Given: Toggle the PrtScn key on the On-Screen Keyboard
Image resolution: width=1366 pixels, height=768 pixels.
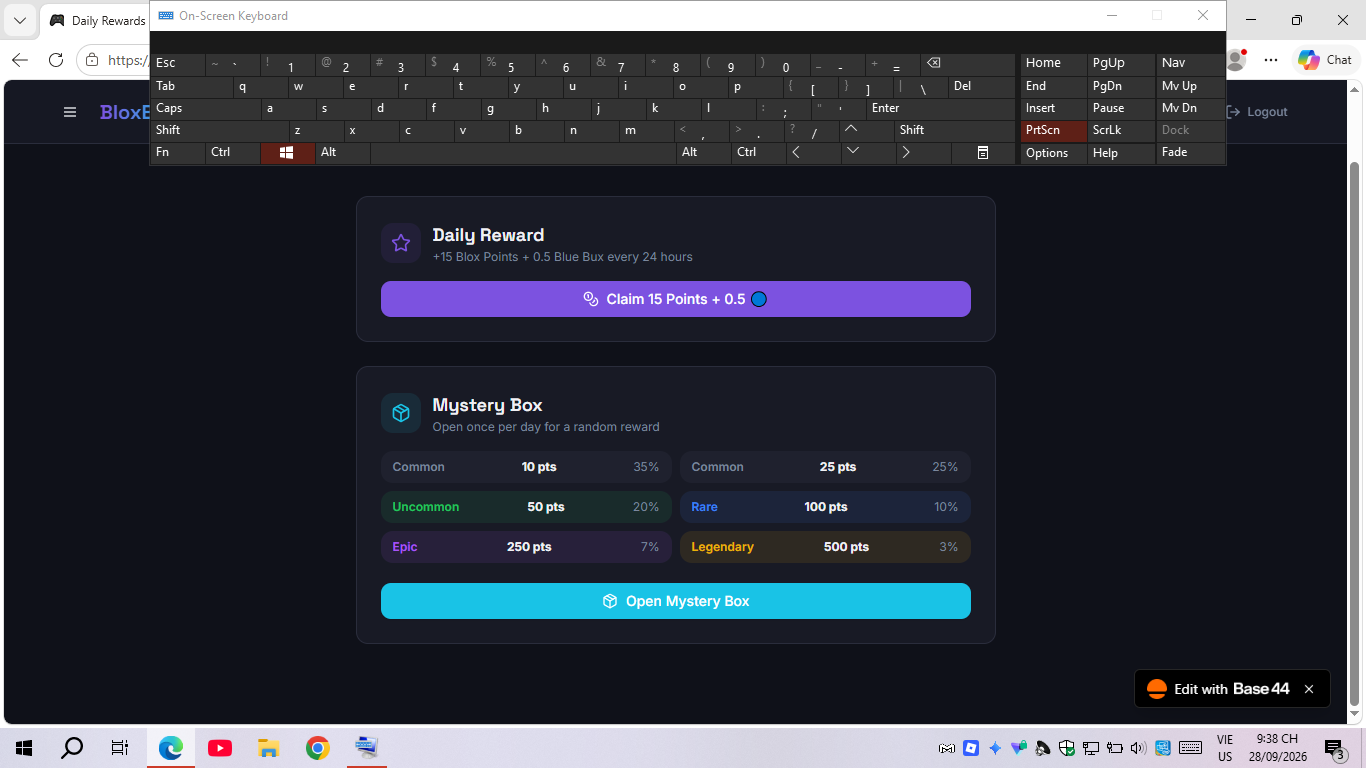Looking at the screenshot, I should [x=1054, y=130].
